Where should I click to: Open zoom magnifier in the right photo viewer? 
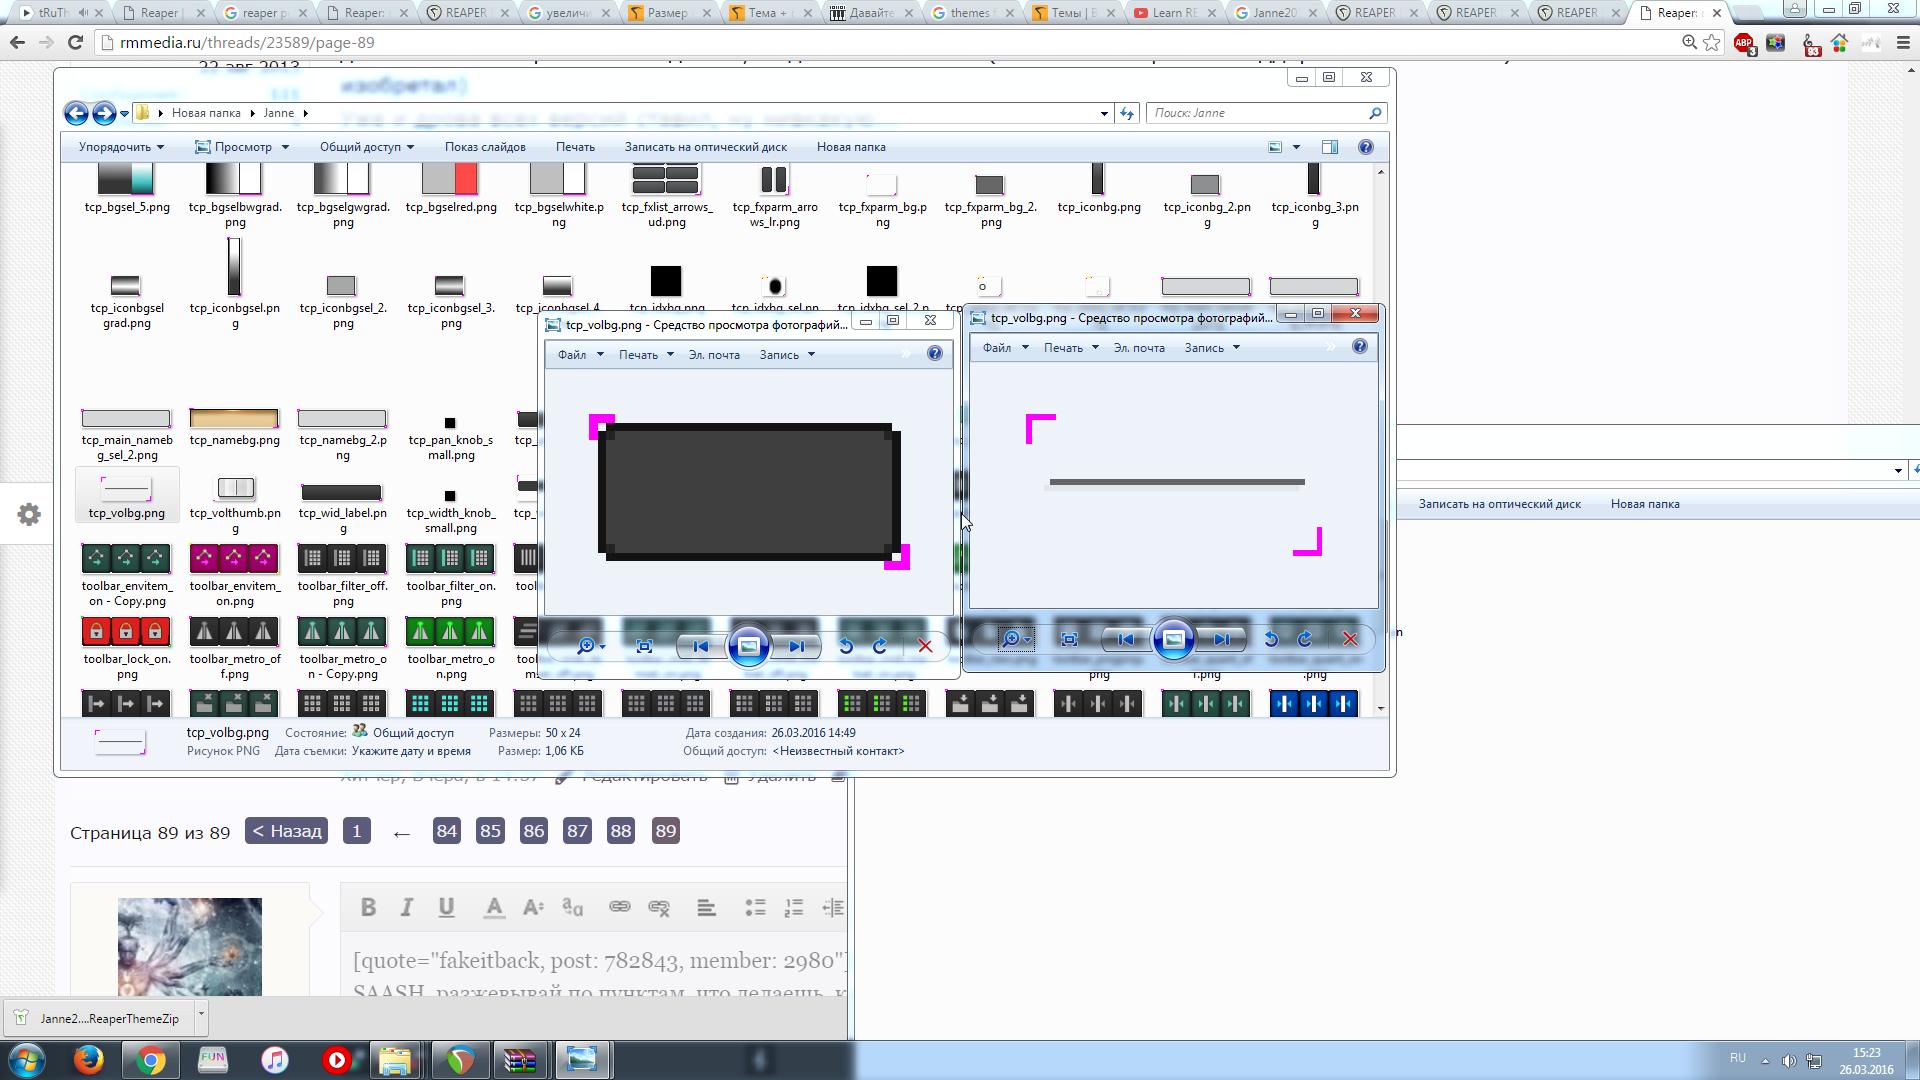tap(1011, 639)
